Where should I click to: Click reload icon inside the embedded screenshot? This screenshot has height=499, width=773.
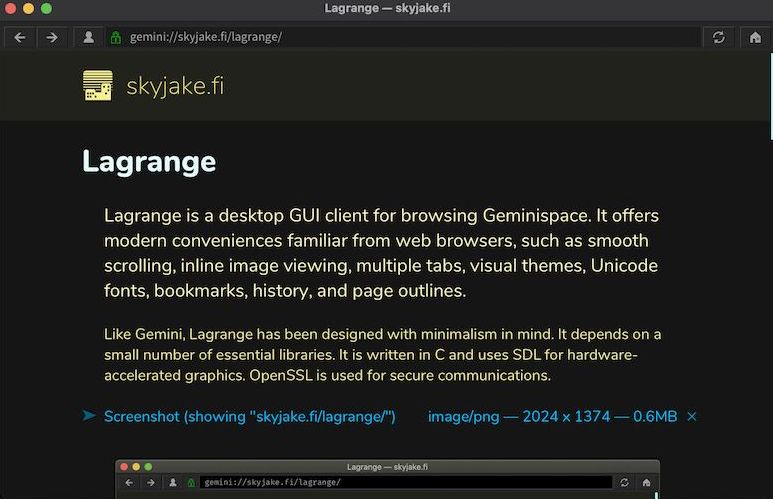click(624, 482)
